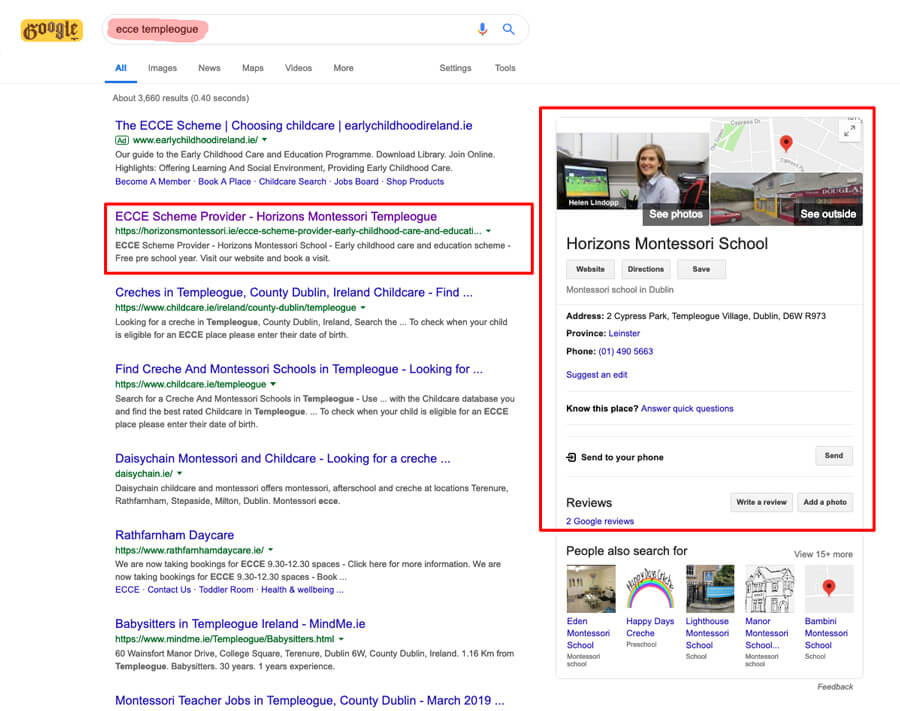Click 'View 15+ more' link
The height and width of the screenshot is (711, 900).
(x=823, y=554)
